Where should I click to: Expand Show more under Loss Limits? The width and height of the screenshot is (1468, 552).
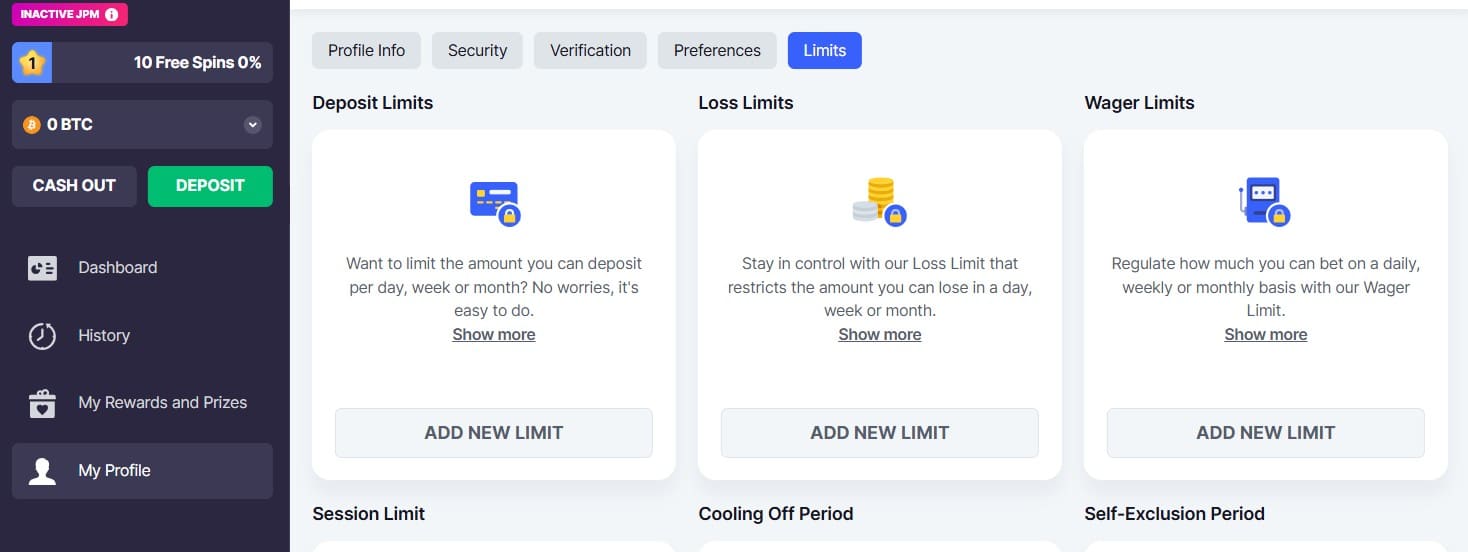point(880,334)
